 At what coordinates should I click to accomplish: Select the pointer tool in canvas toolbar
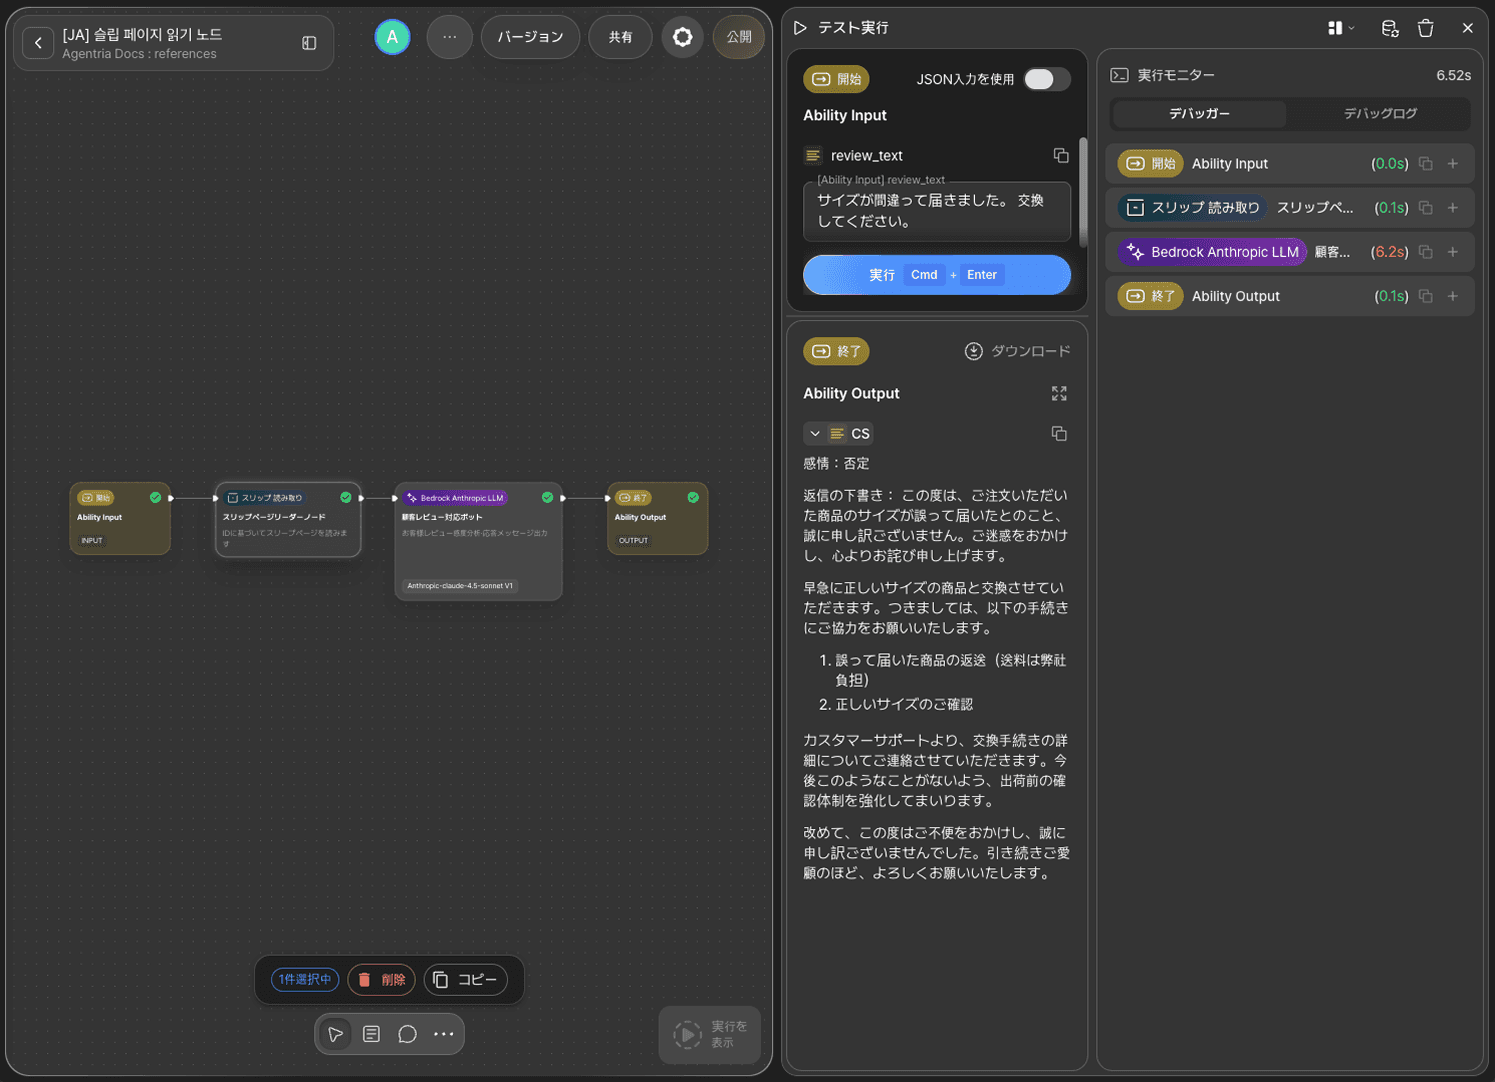click(x=336, y=1034)
